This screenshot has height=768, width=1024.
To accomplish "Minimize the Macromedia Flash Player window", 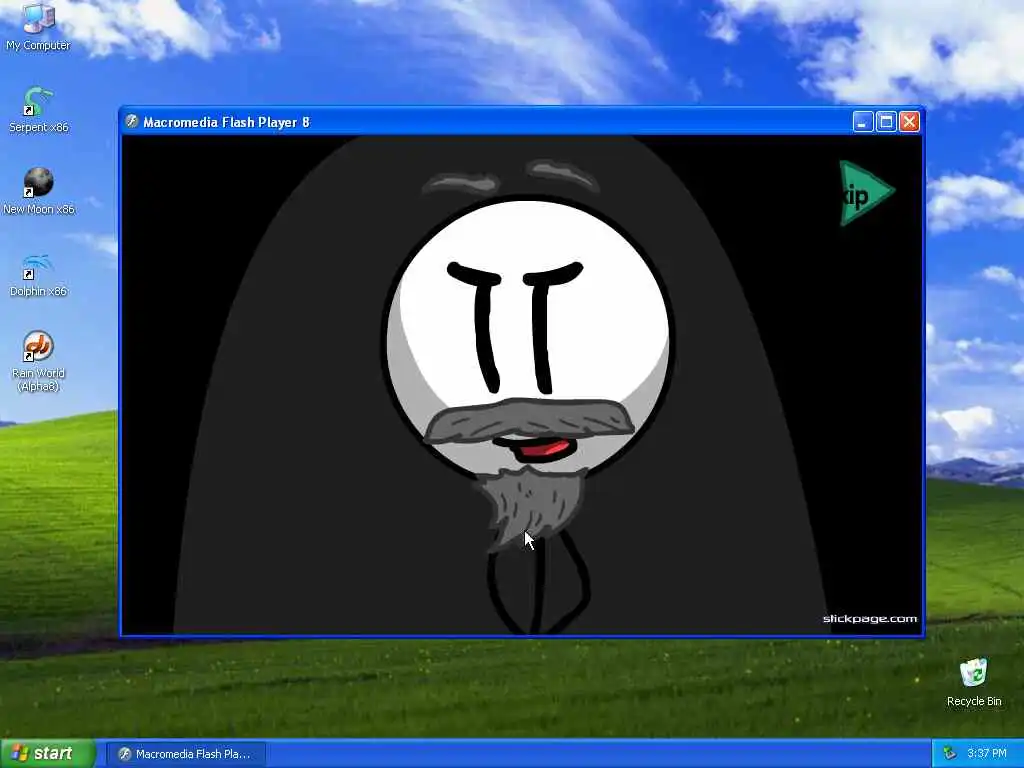I will coord(863,121).
